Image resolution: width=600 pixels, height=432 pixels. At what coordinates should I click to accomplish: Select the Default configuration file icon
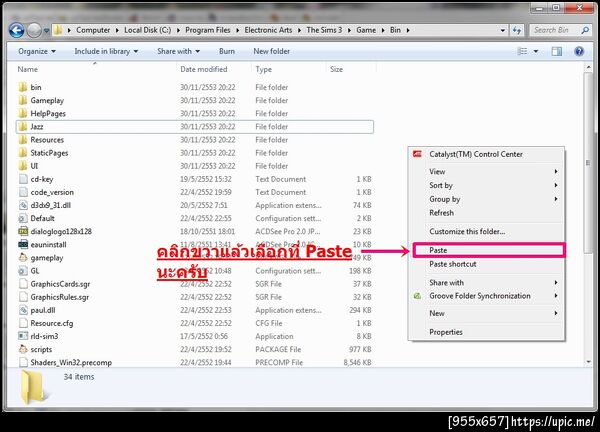click(23, 218)
